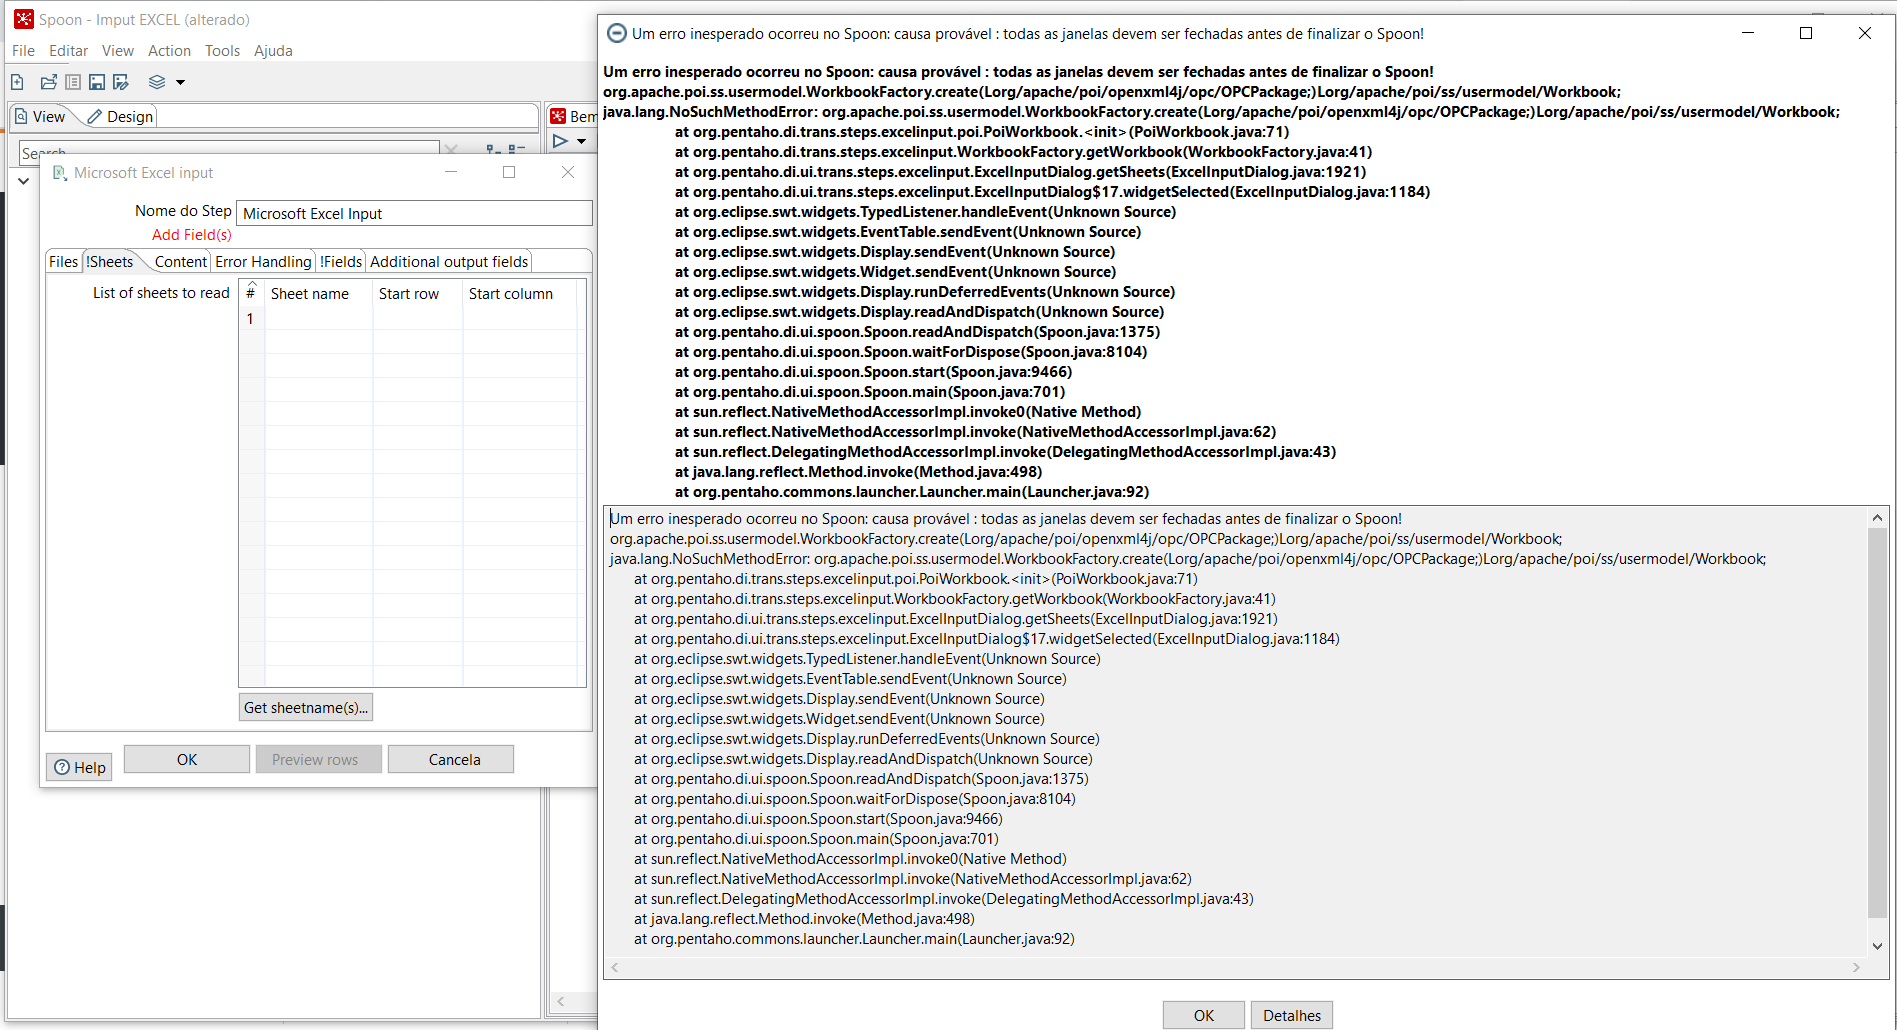Click OK in the error dialog

point(1204,1015)
